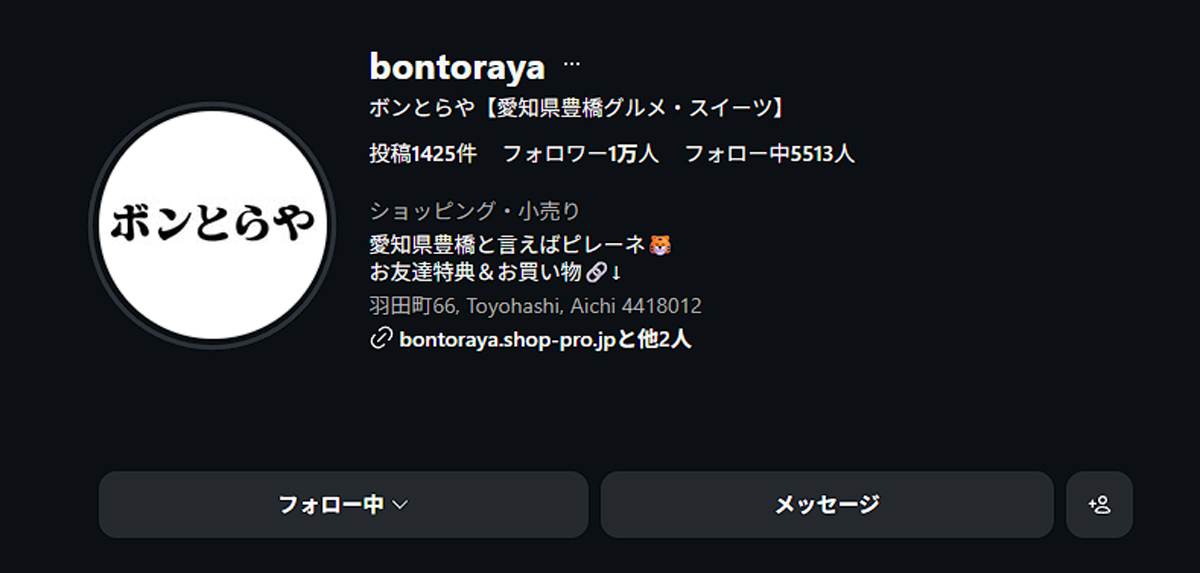
Task: Click the メッセージ button
Action: pyautogui.click(x=827, y=505)
